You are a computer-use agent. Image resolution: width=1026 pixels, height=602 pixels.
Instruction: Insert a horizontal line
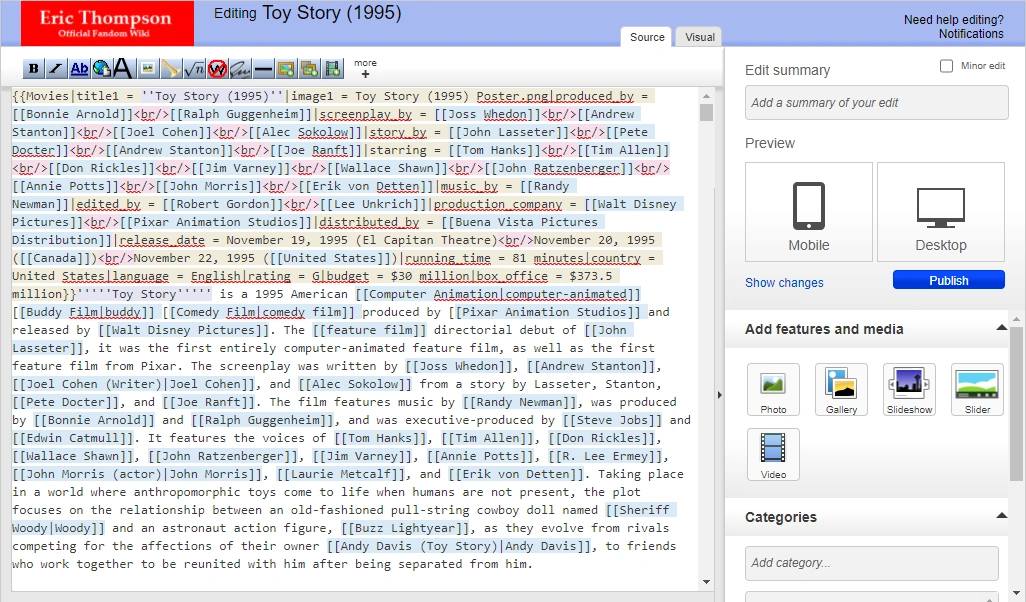pyautogui.click(x=263, y=68)
